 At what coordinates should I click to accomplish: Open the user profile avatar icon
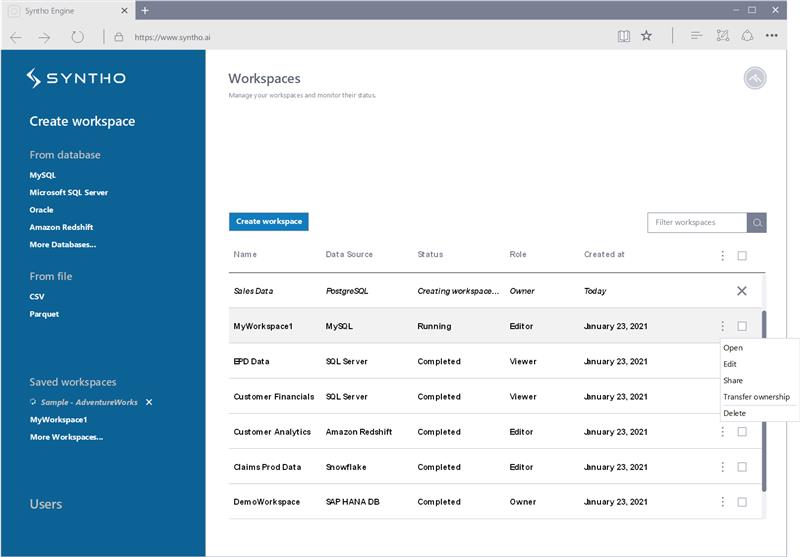pyautogui.click(x=755, y=78)
